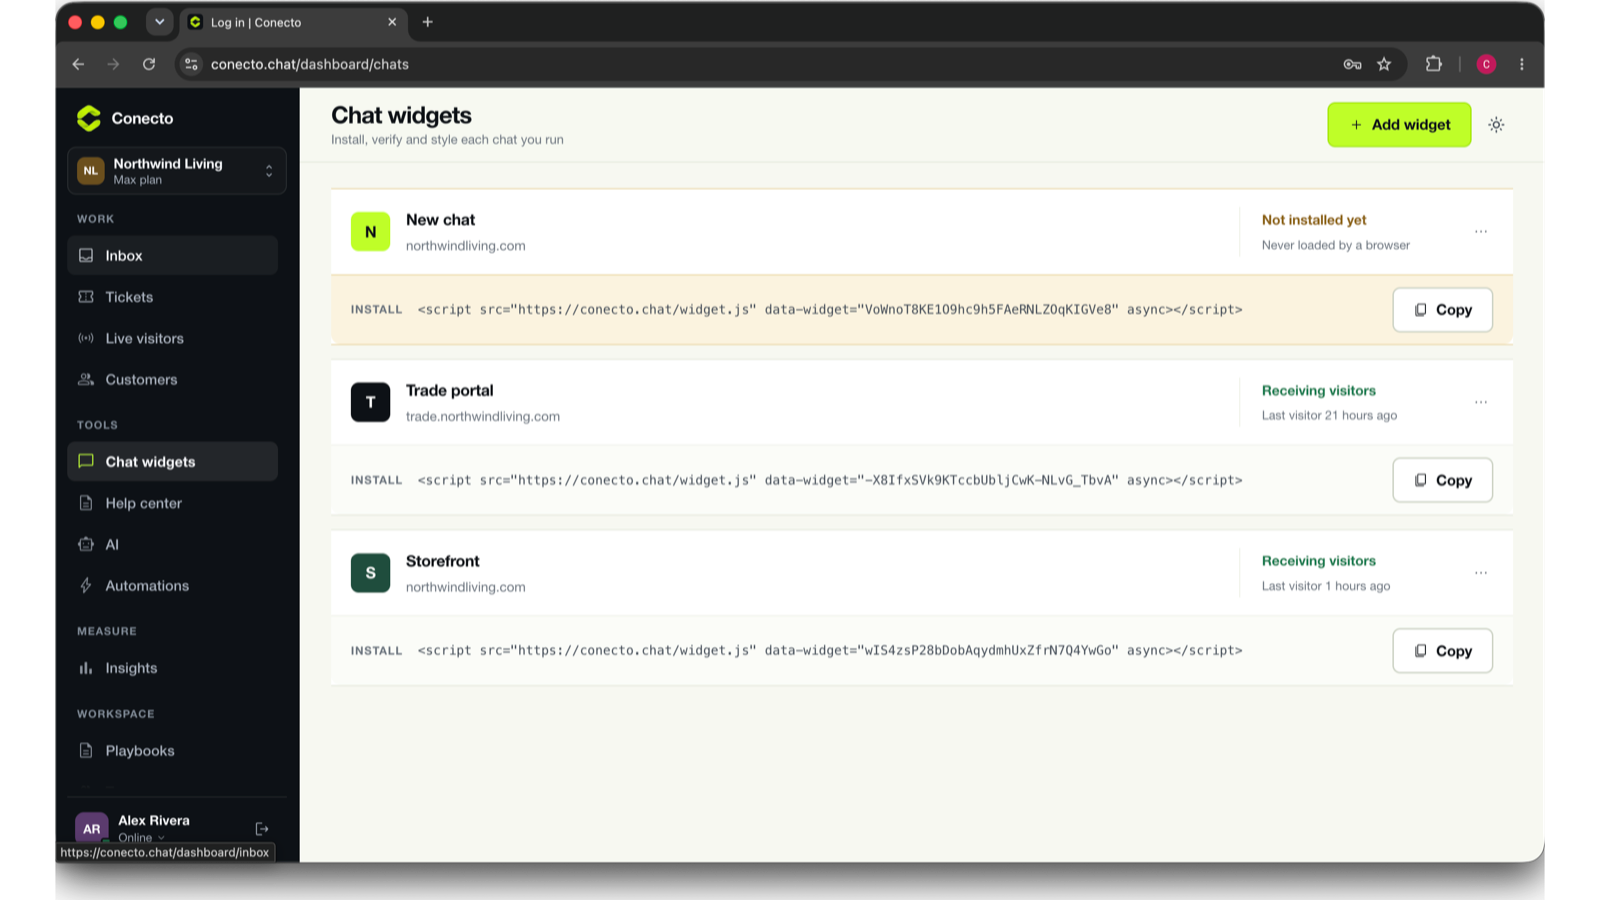The image size is (1600, 900).
Task: Open more options for New chat widget
Action: [x=1481, y=231]
